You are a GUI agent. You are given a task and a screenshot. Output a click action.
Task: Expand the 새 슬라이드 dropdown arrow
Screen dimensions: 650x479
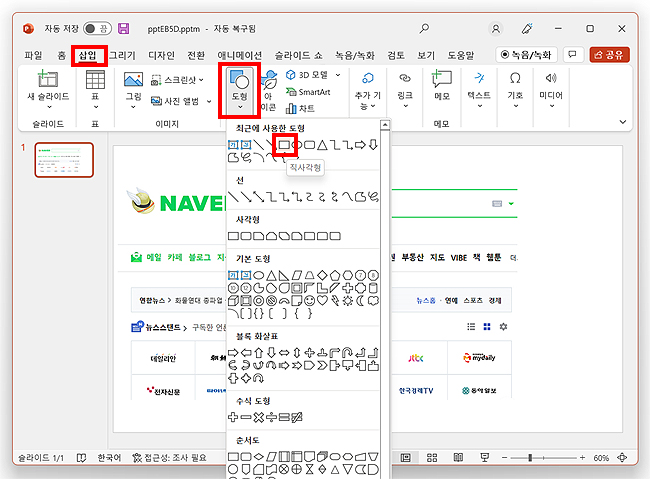(x=49, y=107)
